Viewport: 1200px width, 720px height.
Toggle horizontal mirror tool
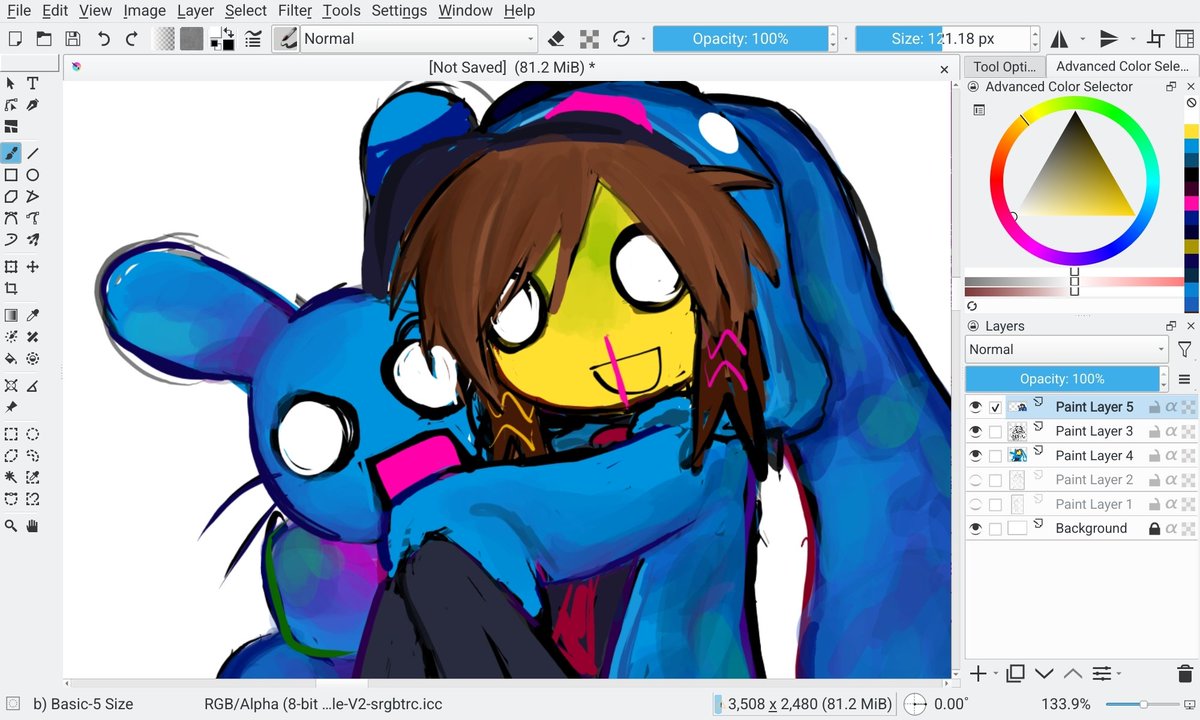[x=1059, y=39]
